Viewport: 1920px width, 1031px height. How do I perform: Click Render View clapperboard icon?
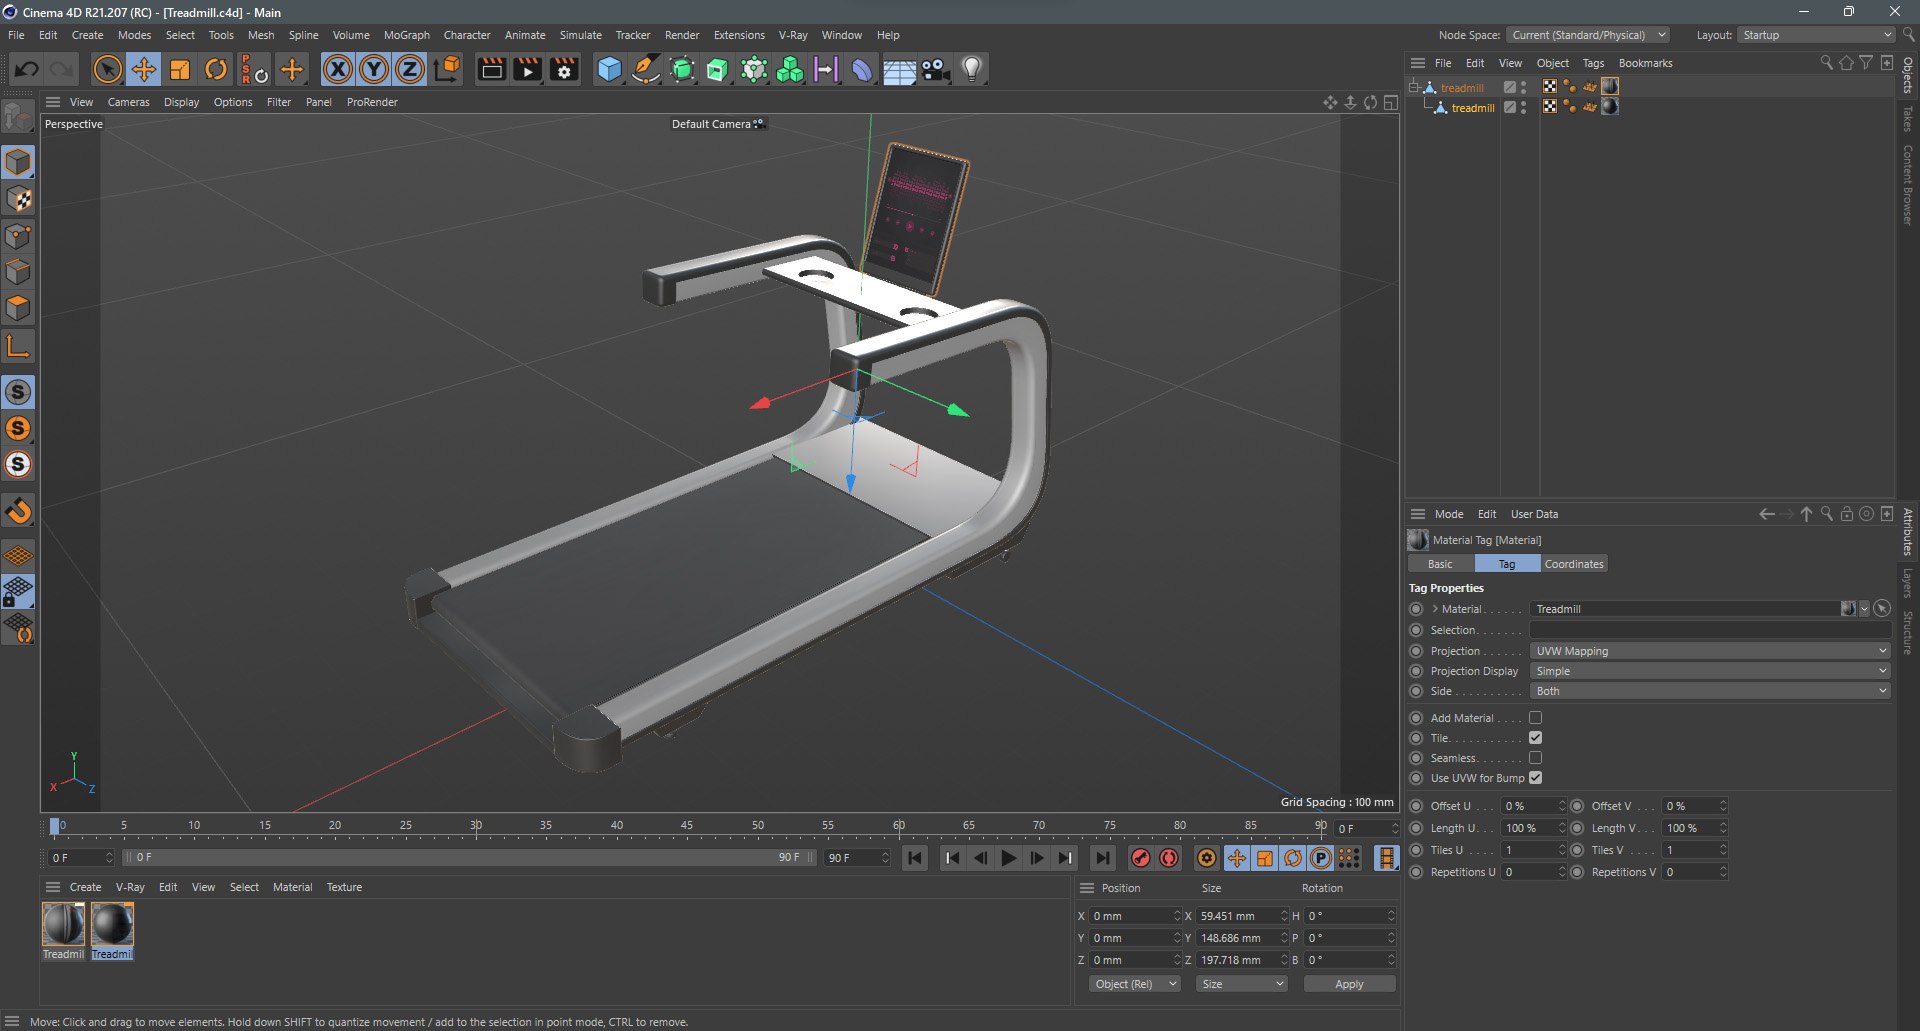click(x=491, y=69)
